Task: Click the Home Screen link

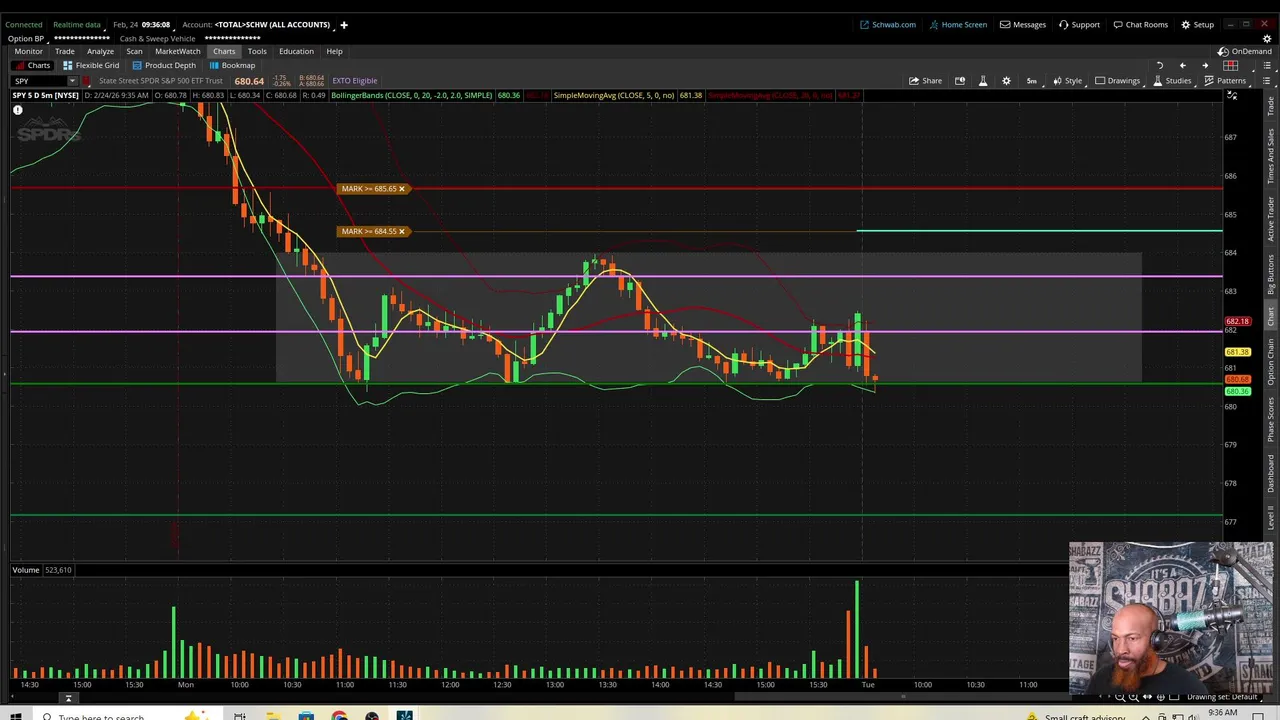Action: [958, 24]
